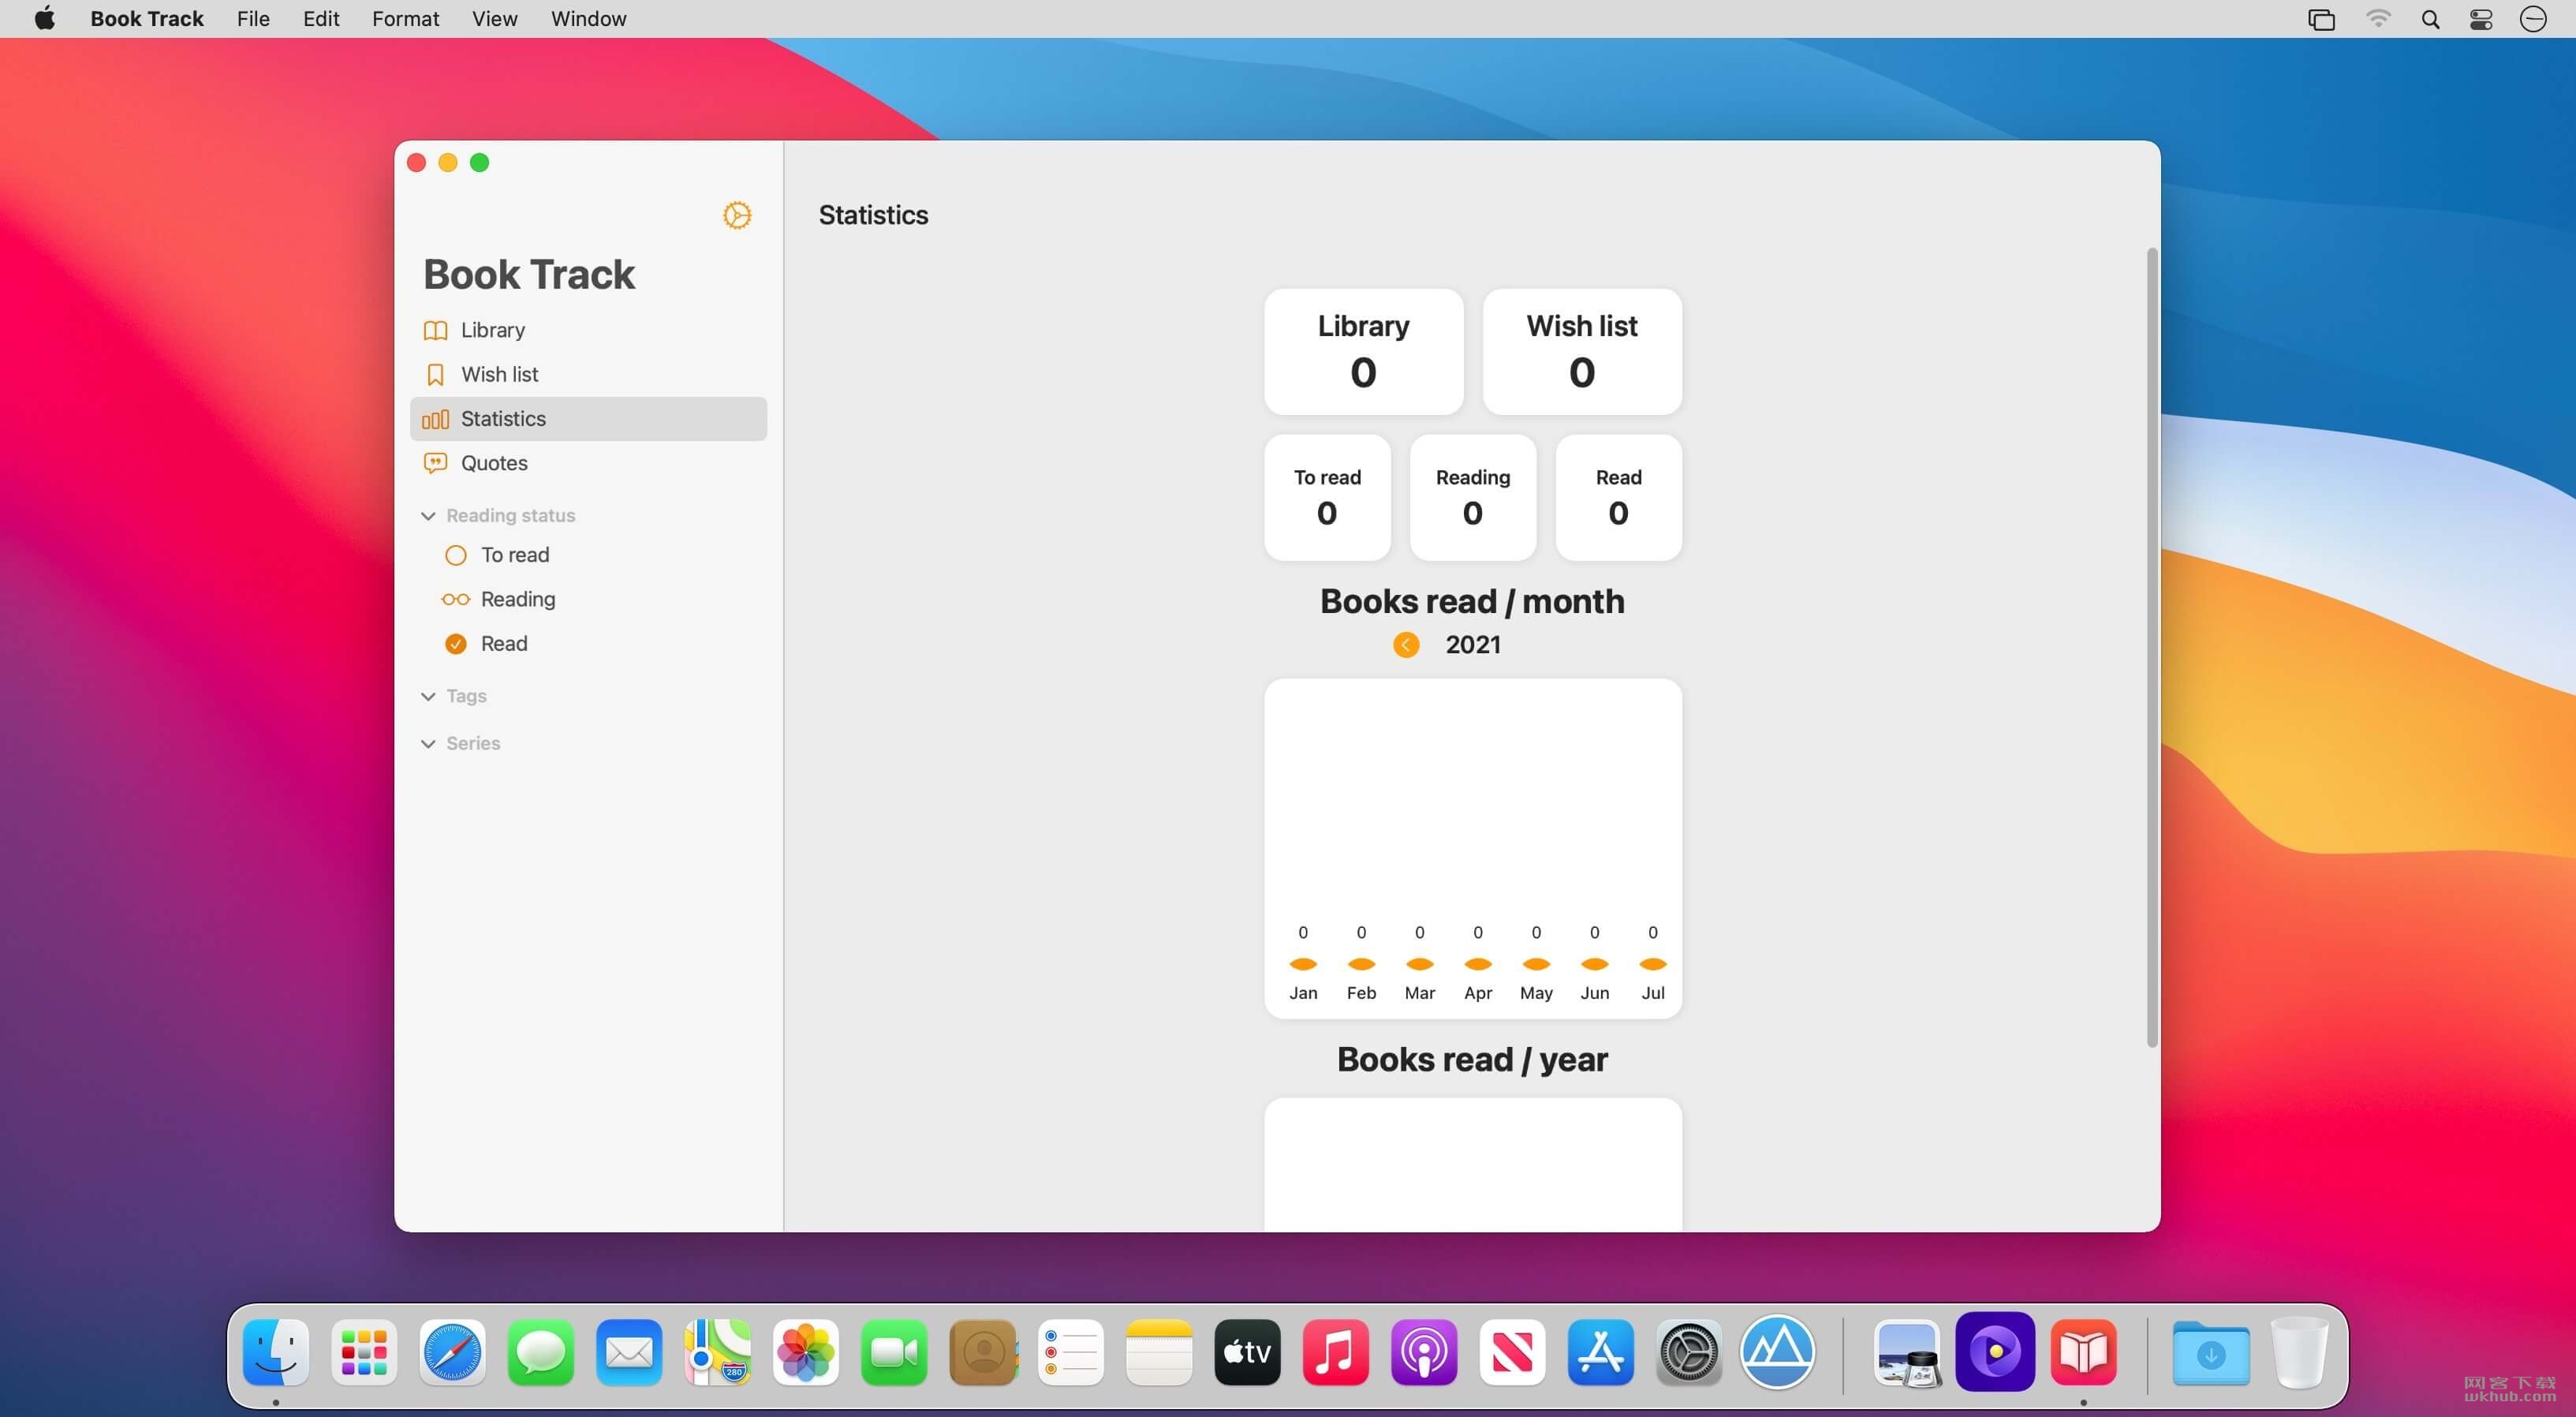Open Finder from the Dock
This screenshot has height=1417, width=2576.
point(276,1352)
